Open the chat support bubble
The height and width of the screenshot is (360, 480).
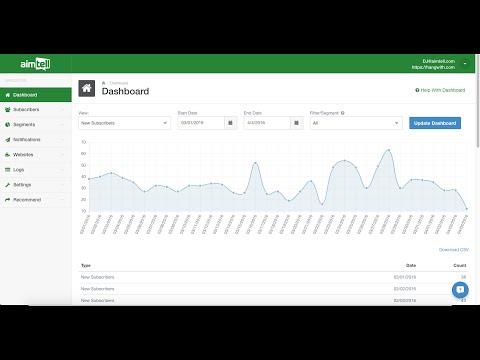click(x=460, y=290)
